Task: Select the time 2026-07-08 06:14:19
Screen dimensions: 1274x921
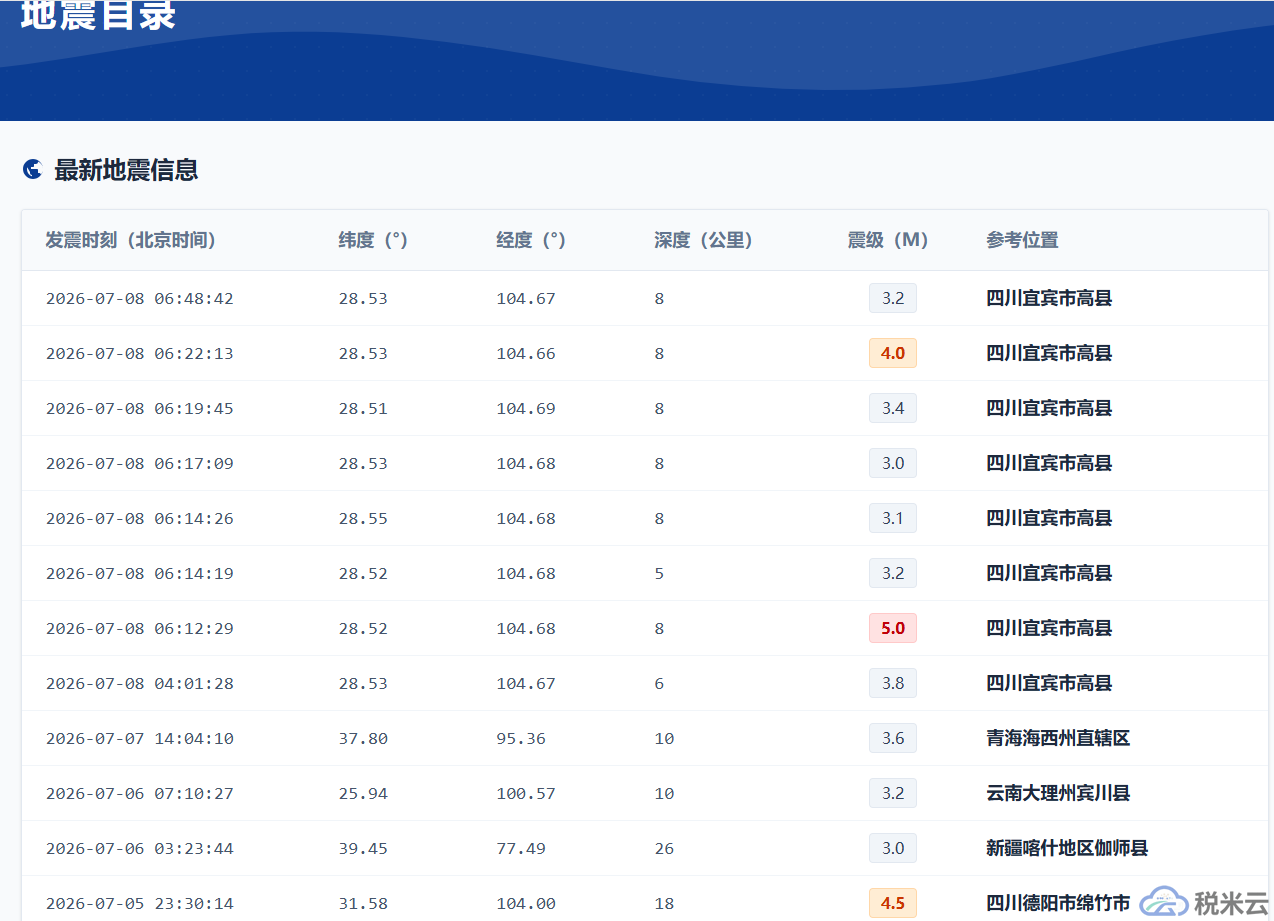Action: (140, 574)
